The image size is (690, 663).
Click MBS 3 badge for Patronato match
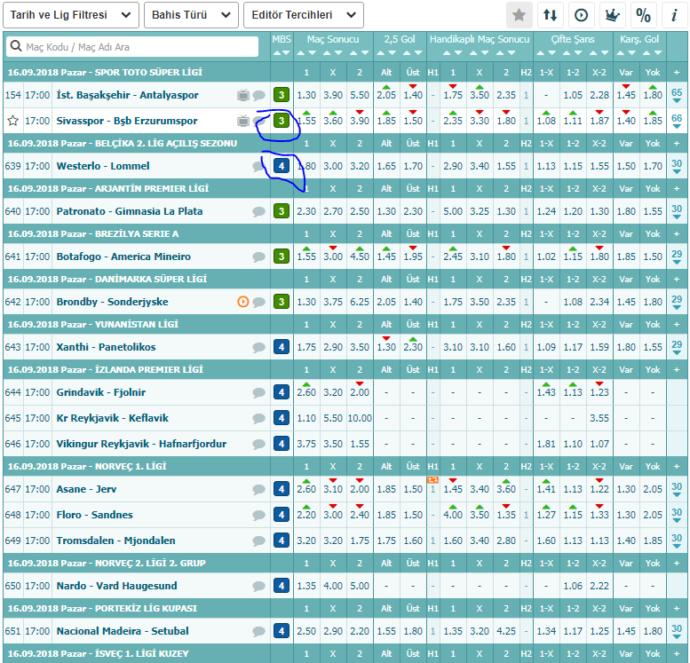click(281, 211)
